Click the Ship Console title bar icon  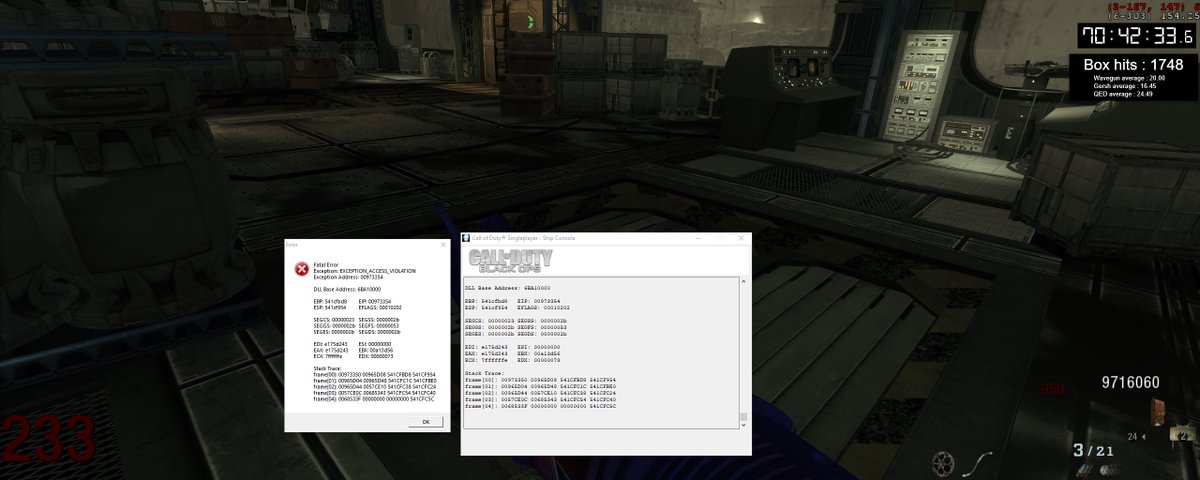466,238
